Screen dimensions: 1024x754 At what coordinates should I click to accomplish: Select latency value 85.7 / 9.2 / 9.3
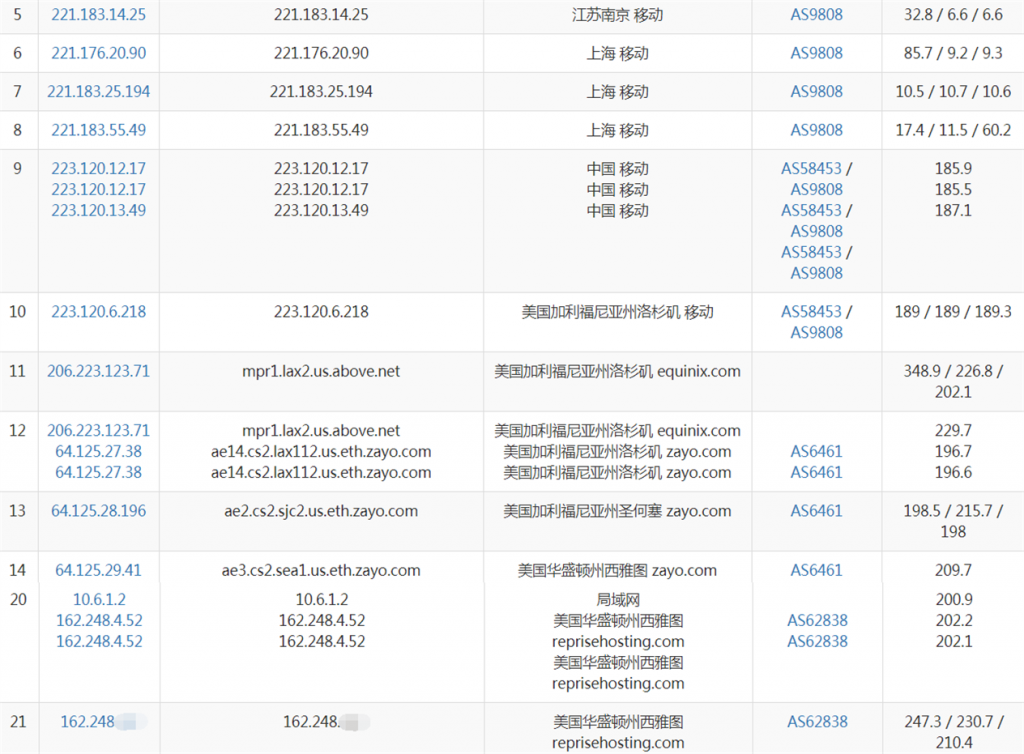click(953, 53)
